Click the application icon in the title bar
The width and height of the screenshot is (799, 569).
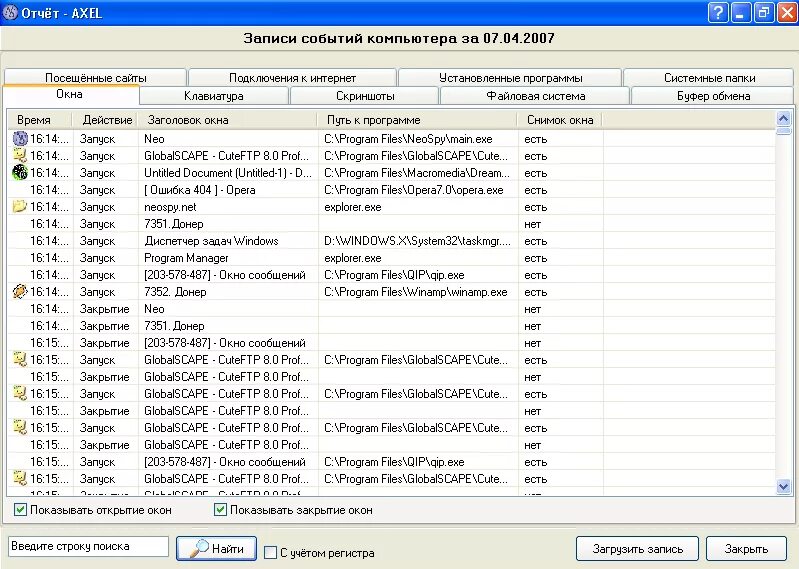tap(10, 12)
